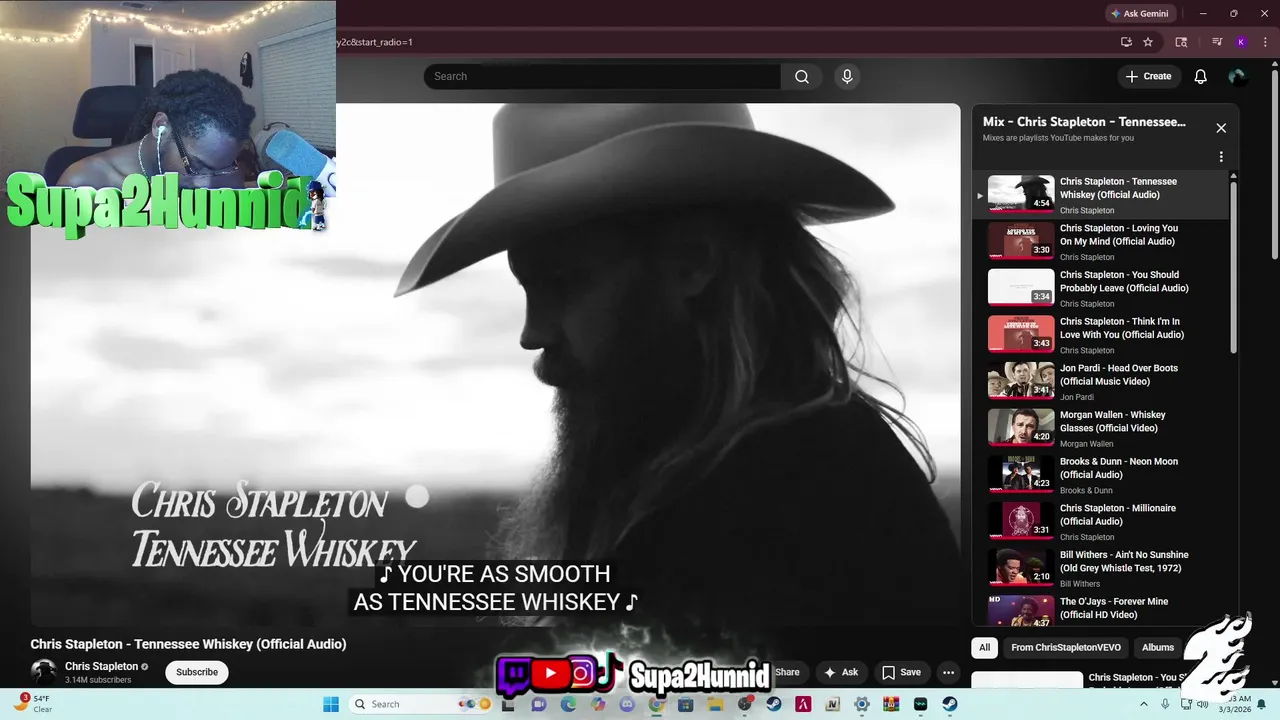This screenshot has height=720, width=1280.
Task: Open weather widget showing 54°F
Action: [35, 704]
